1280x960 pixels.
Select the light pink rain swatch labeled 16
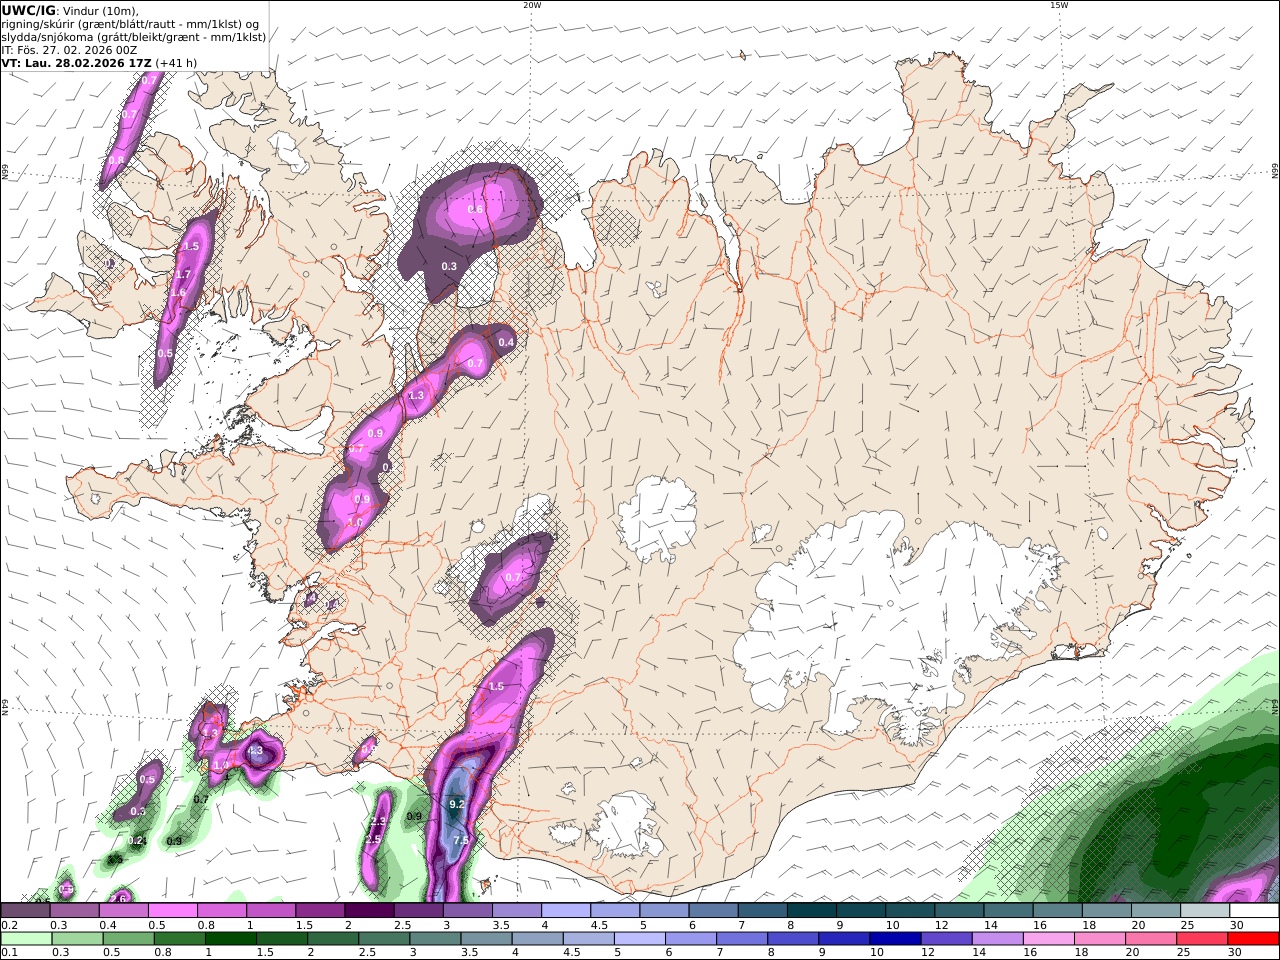(x=1049, y=939)
